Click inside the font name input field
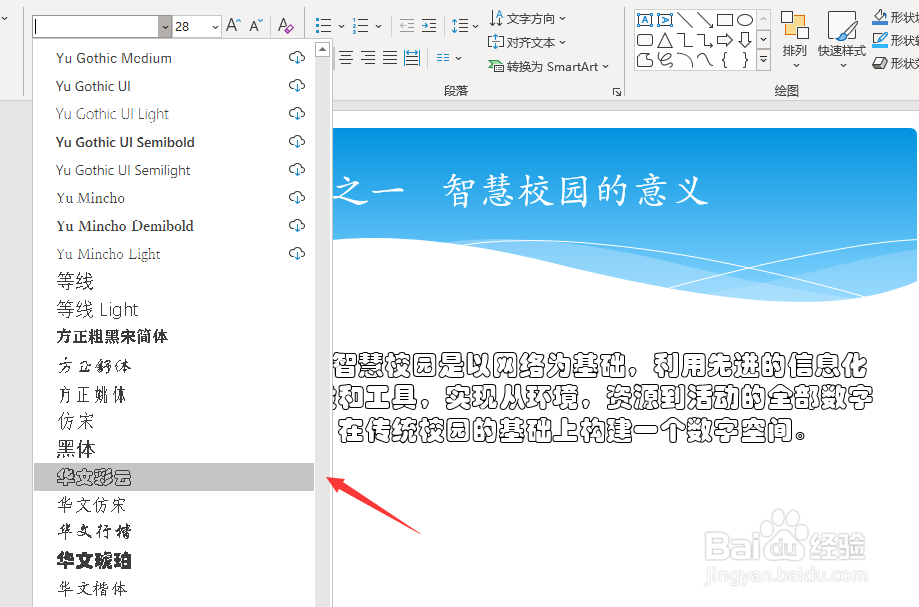Viewport: 919px width, 607px height. (96, 26)
